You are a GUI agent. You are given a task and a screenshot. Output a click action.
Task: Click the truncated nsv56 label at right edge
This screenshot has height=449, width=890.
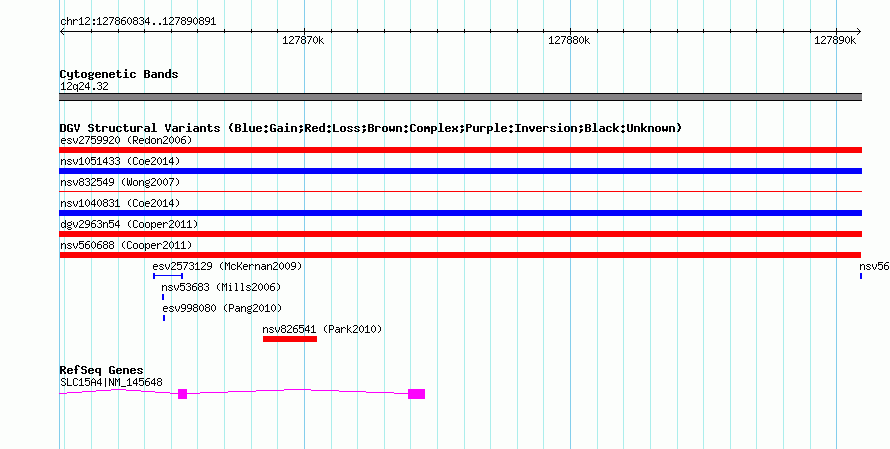click(874, 266)
